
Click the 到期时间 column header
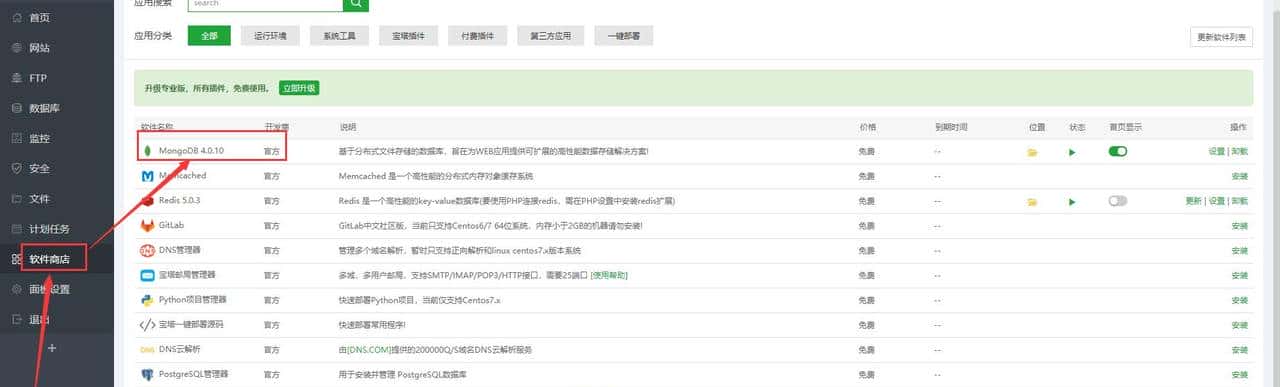point(951,127)
